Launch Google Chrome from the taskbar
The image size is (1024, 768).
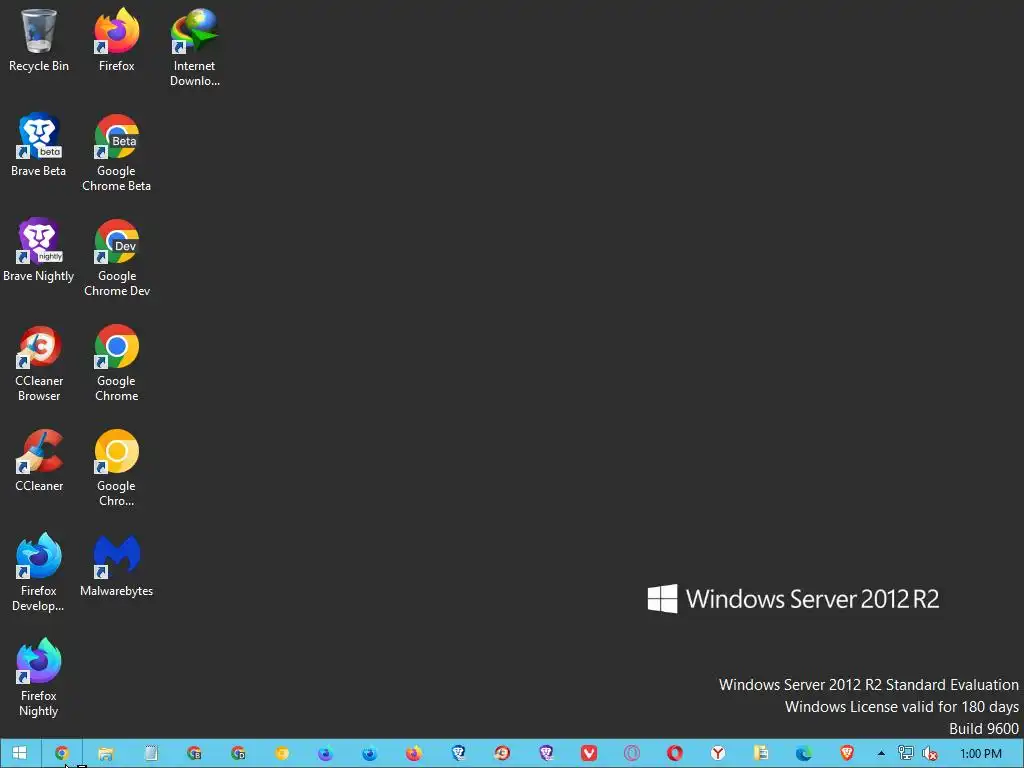pyautogui.click(x=62, y=753)
